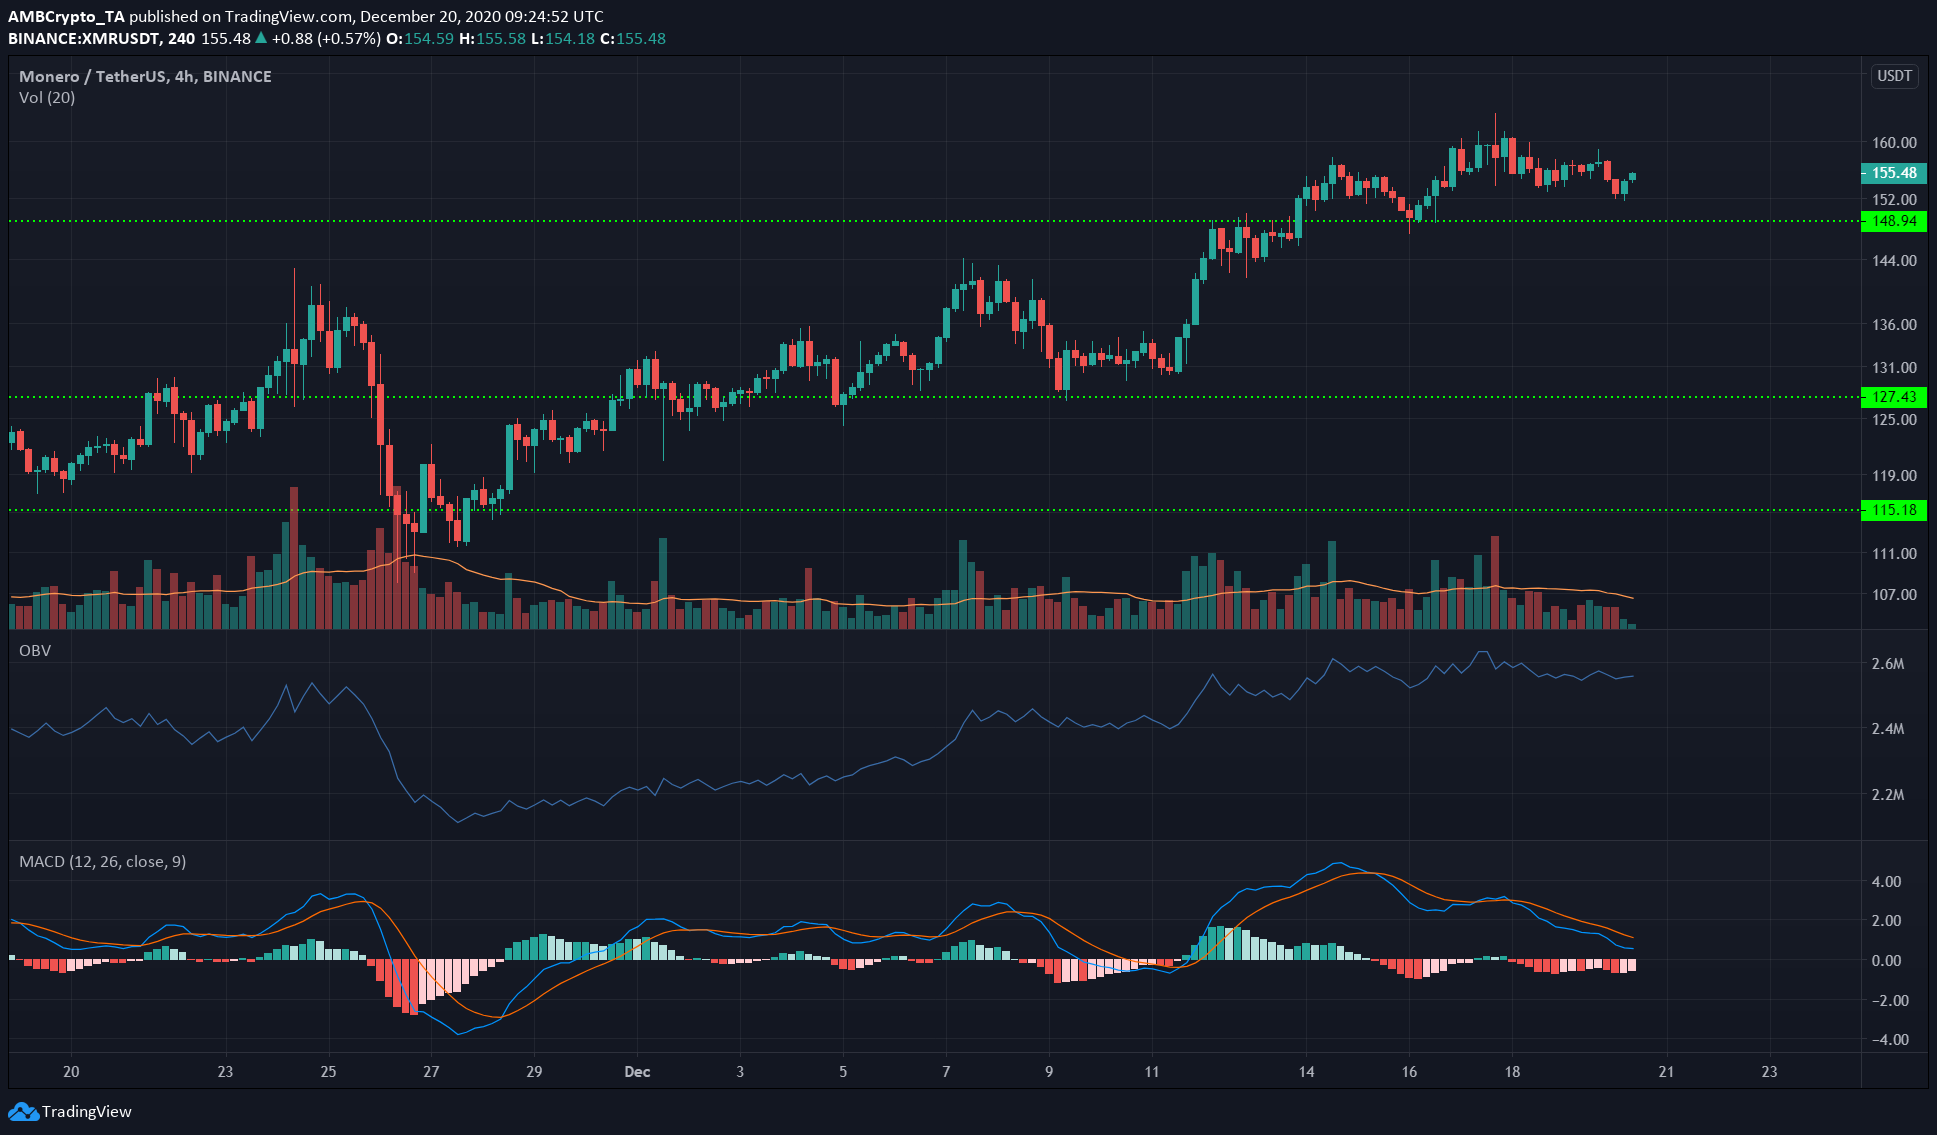Click the H:155.58 high value
This screenshot has width=1937, height=1135.
click(492, 38)
